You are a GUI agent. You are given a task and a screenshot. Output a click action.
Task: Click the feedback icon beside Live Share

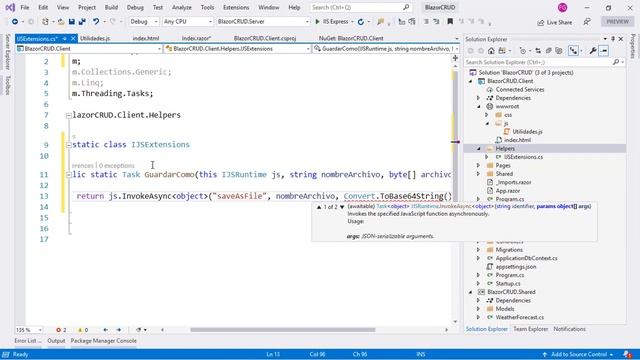[x=587, y=22]
